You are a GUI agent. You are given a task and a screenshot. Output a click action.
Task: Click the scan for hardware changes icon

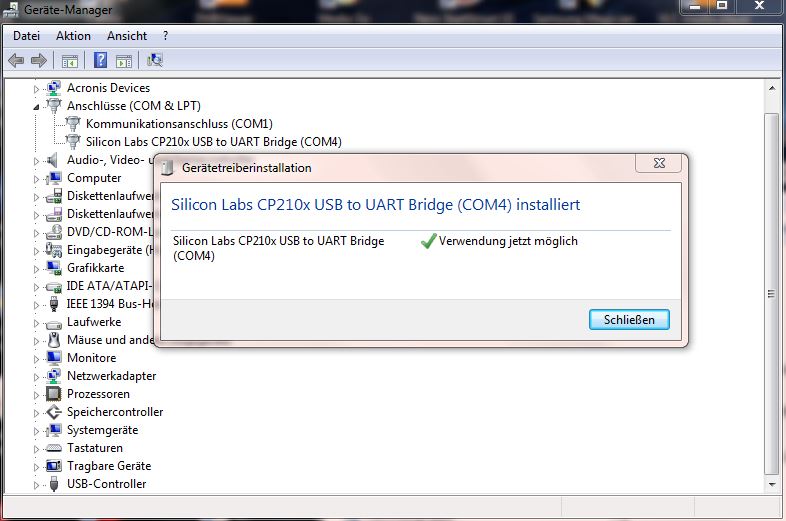pos(155,60)
